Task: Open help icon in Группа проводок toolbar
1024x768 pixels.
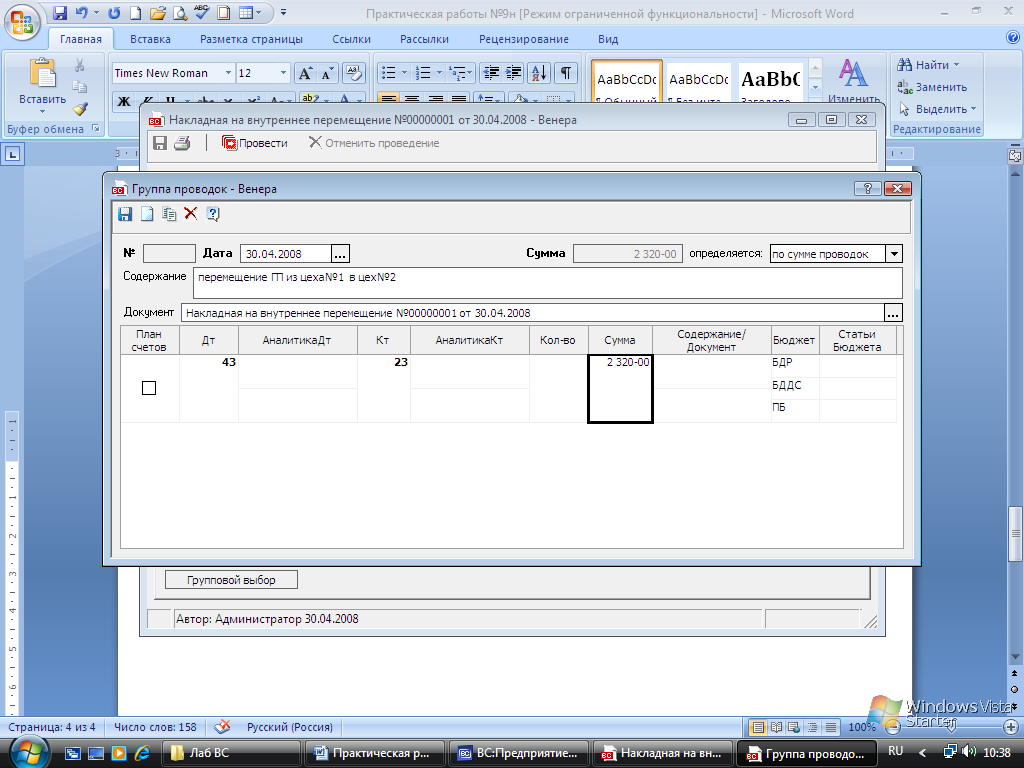Action: (x=213, y=214)
